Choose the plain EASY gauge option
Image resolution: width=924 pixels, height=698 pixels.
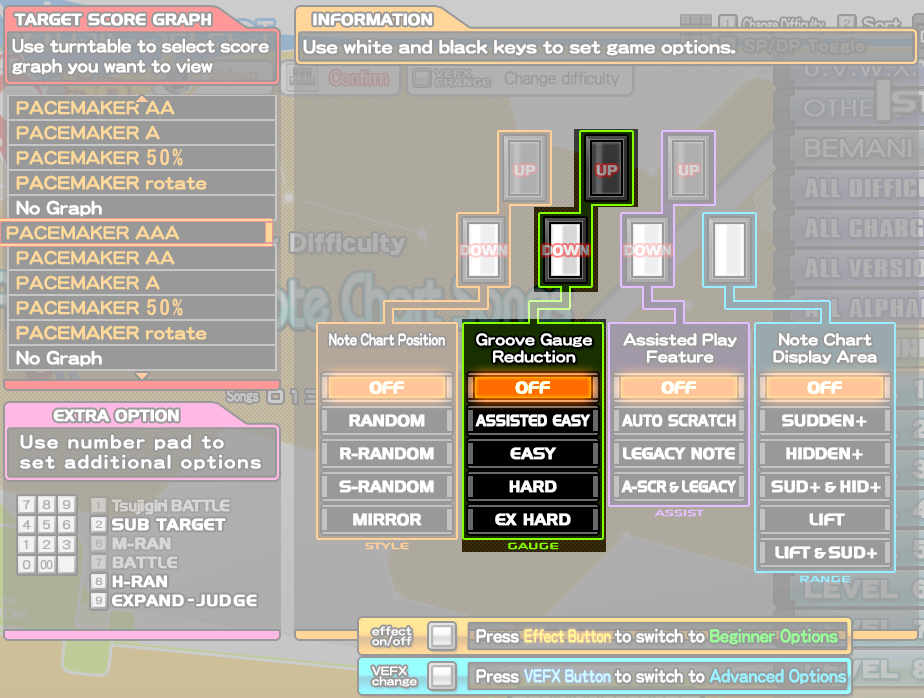point(533,453)
